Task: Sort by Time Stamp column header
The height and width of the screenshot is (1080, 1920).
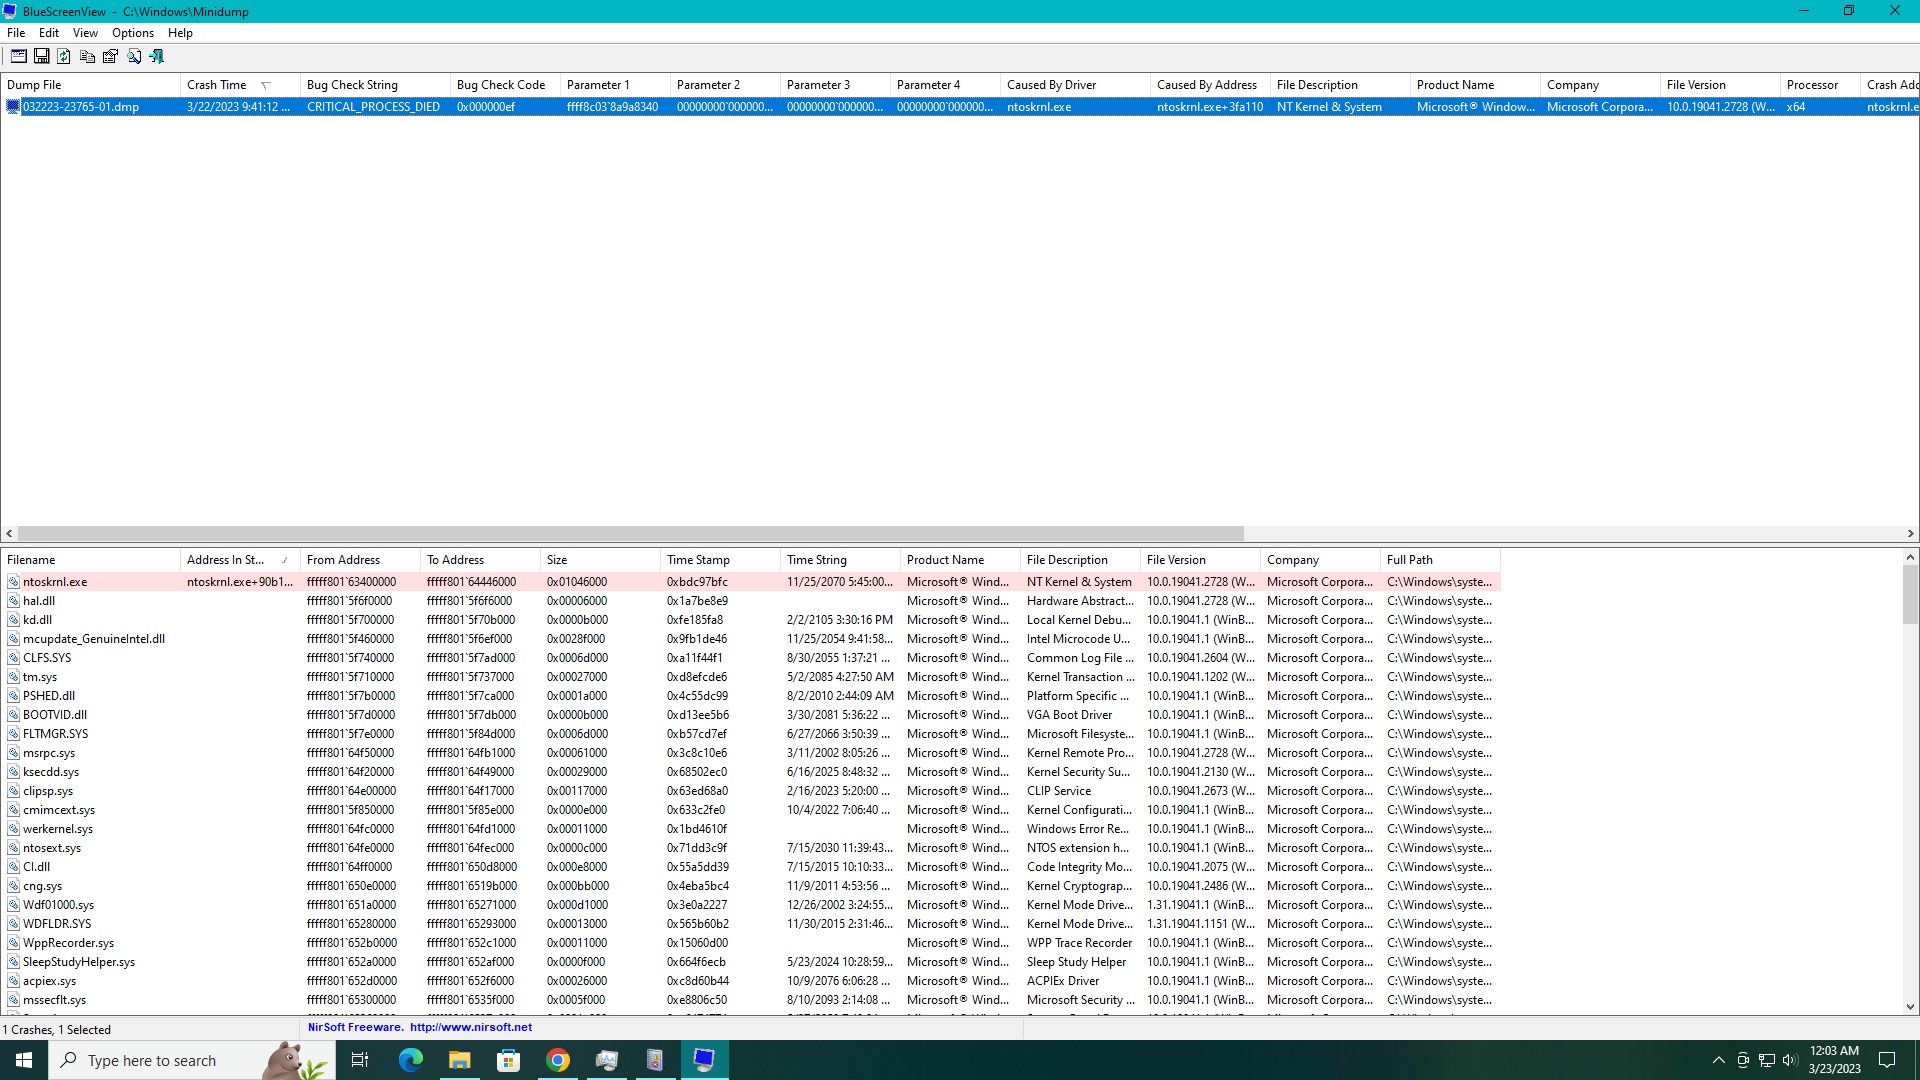Action: [720, 560]
